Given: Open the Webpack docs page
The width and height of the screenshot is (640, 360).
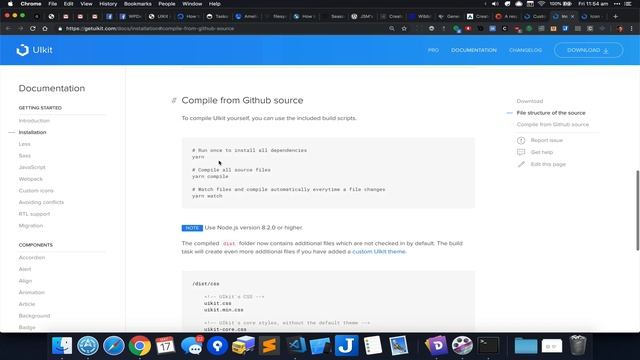Looking at the screenshot, I should click(31, 179).
